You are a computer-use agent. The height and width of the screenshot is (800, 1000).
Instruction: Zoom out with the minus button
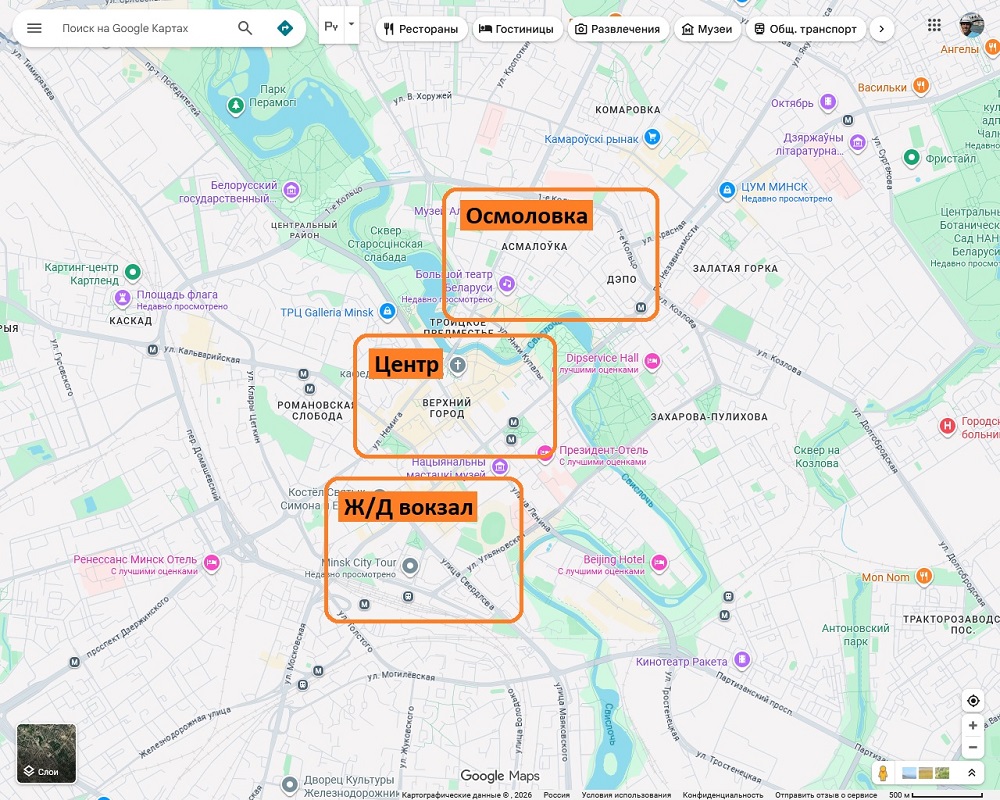click(973, 748)
